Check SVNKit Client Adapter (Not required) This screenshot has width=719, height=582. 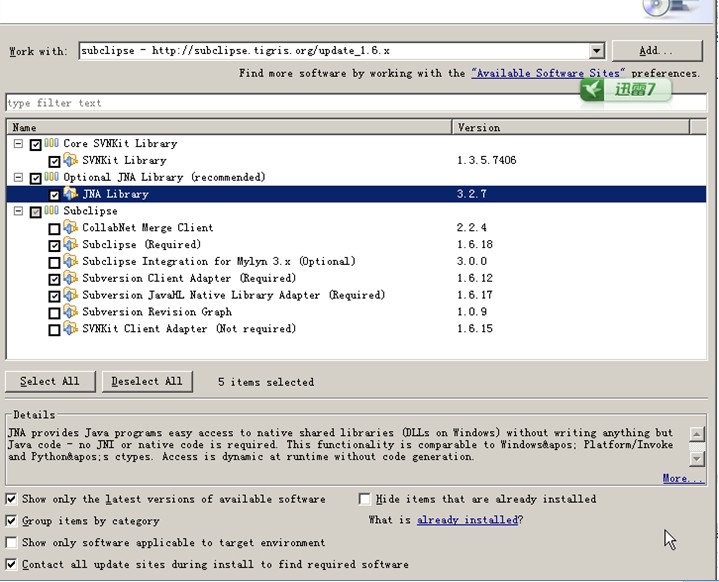54,330
